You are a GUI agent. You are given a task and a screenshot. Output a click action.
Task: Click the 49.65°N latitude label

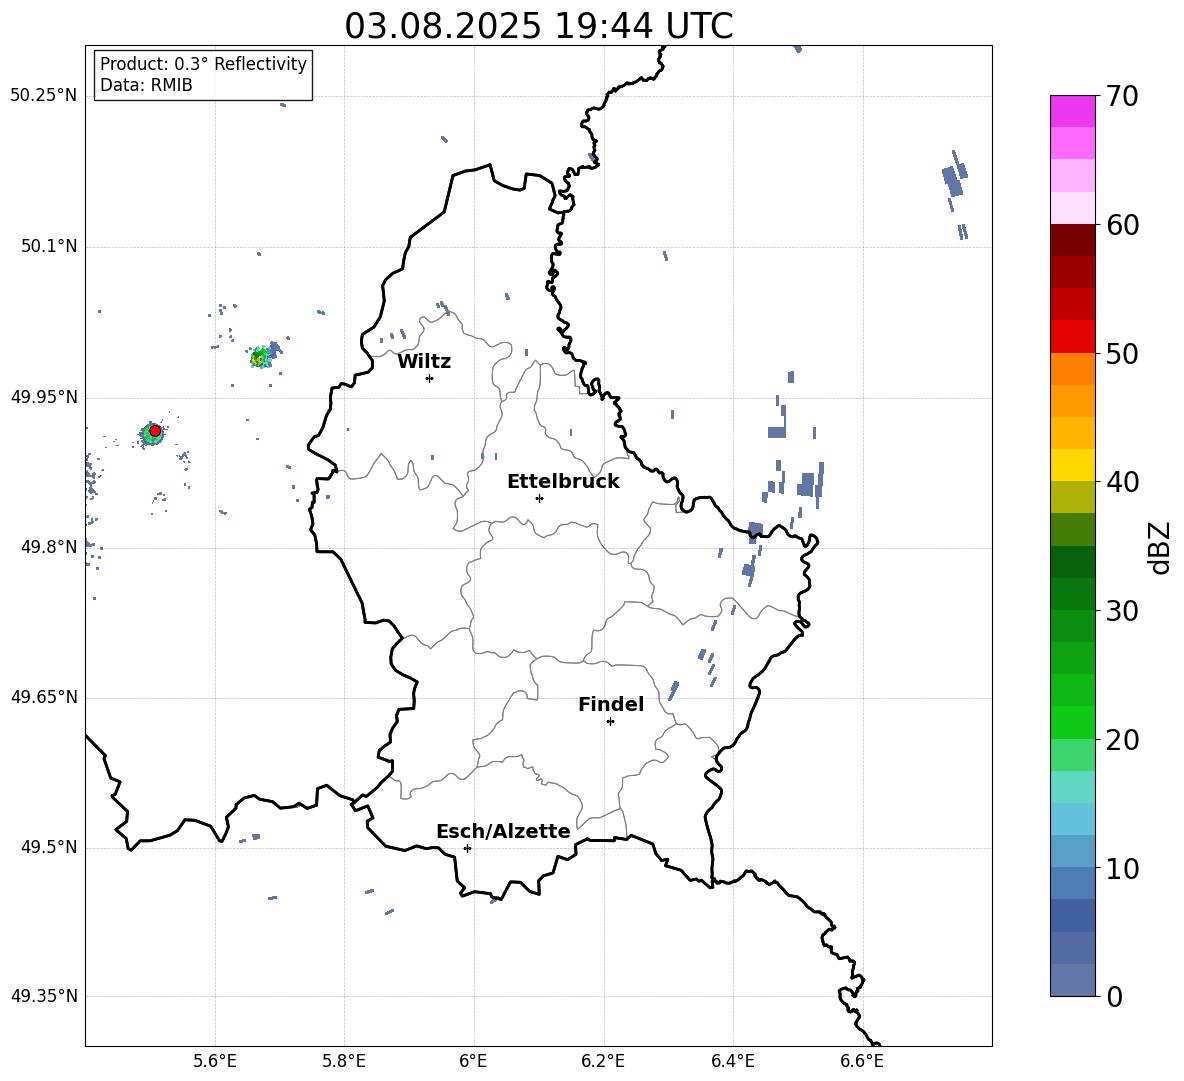(x=44, y=696)
